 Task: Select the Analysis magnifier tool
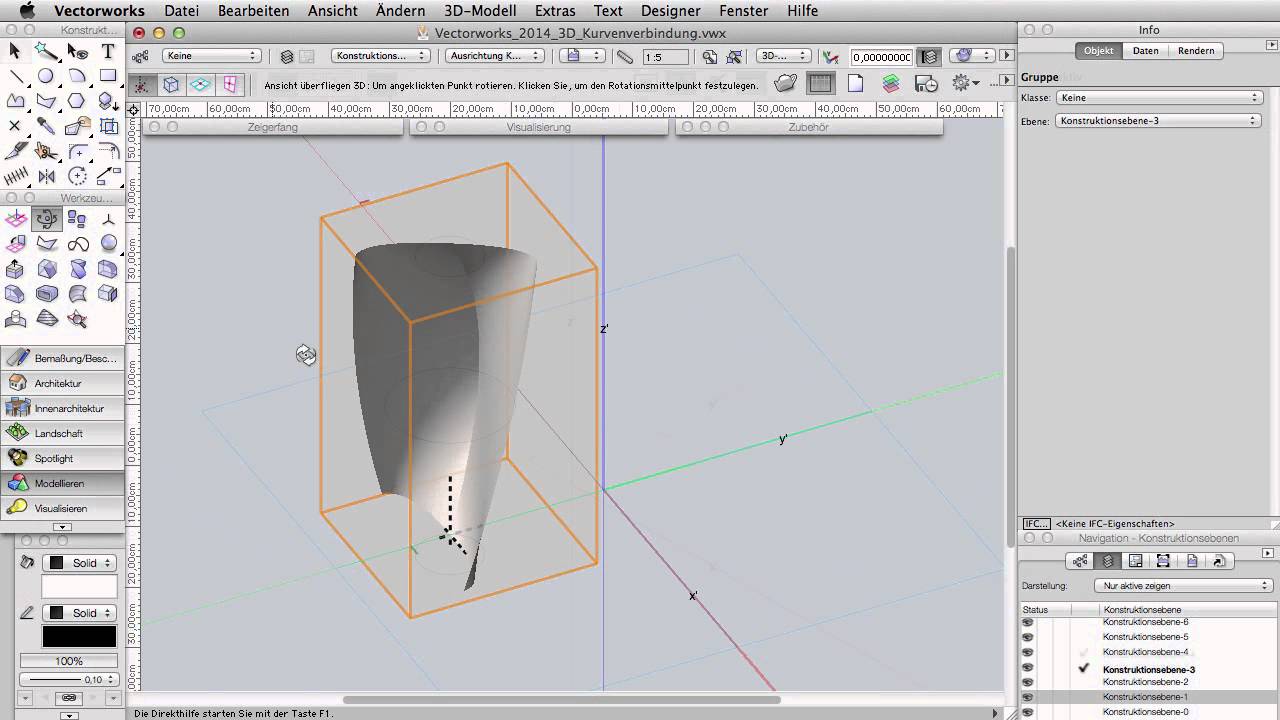coord(77,319)
